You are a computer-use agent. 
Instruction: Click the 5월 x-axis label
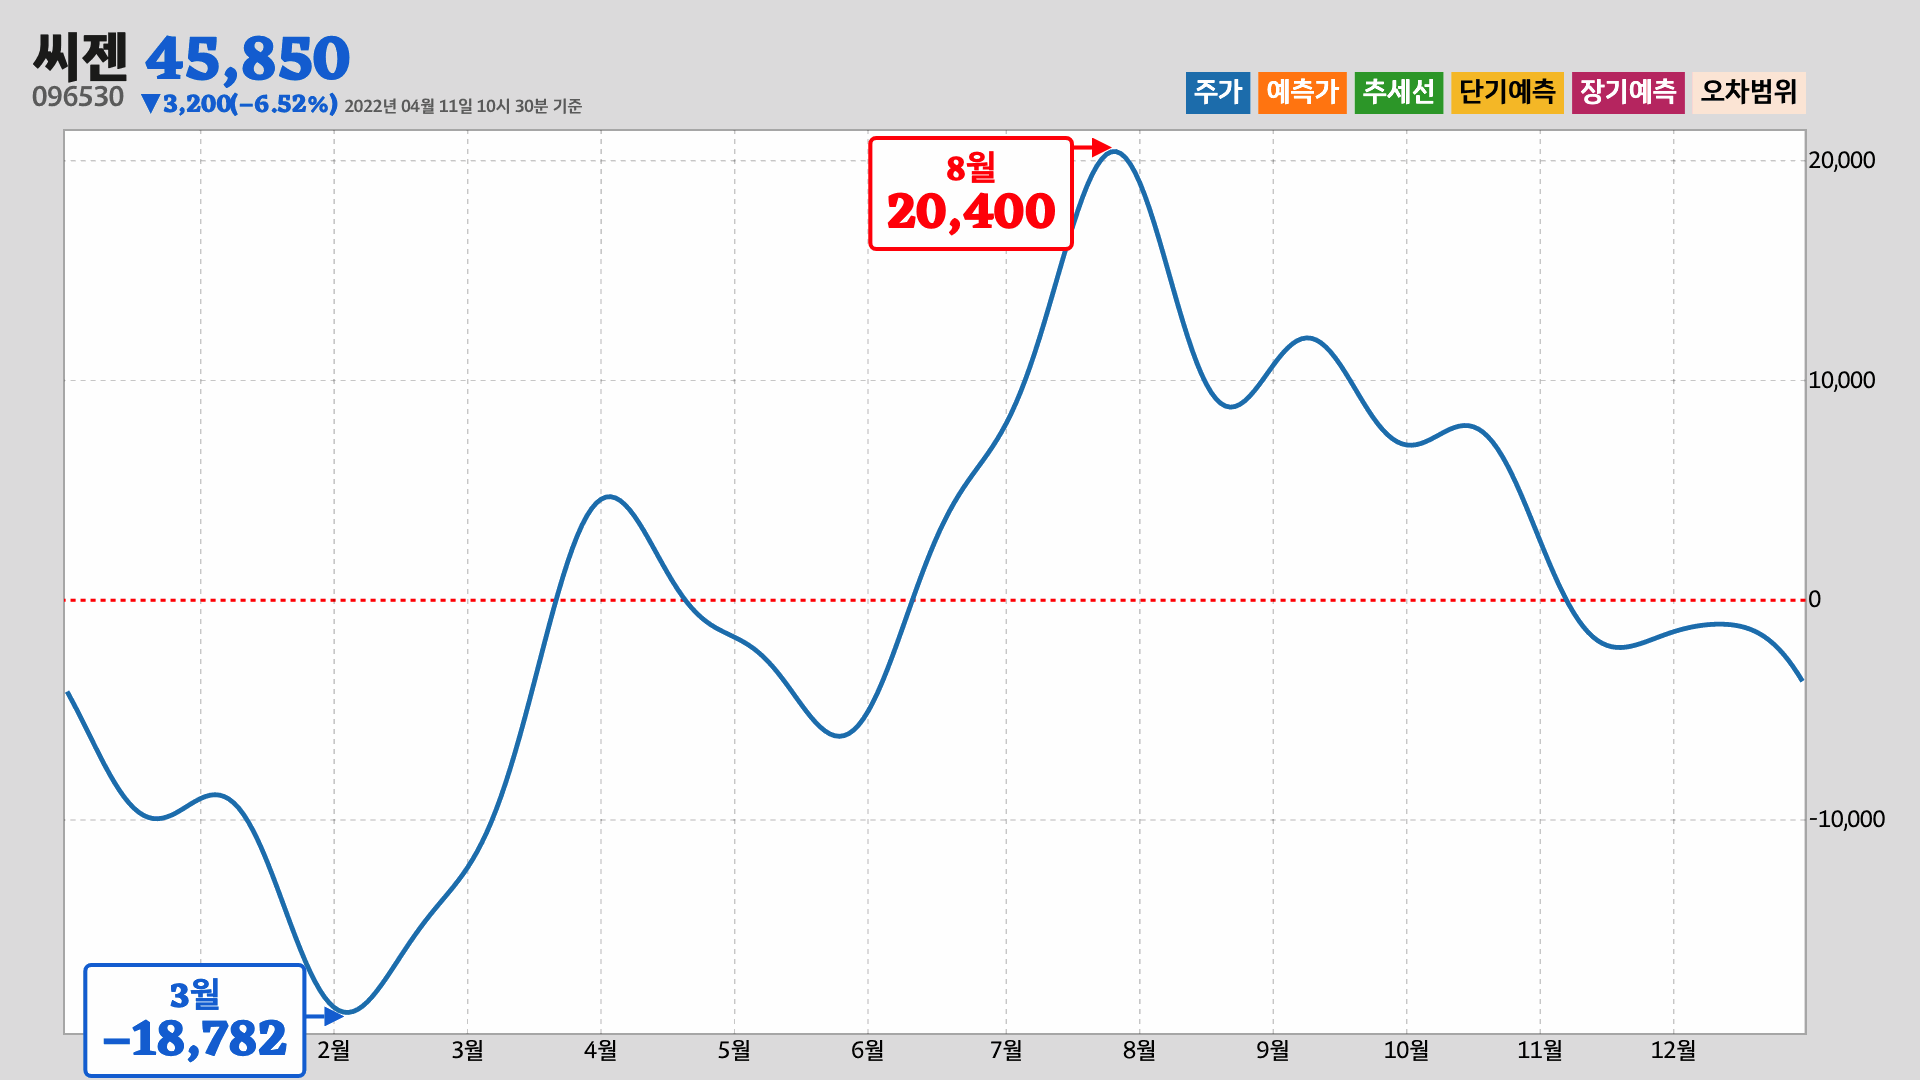[x=734, y=1050]
